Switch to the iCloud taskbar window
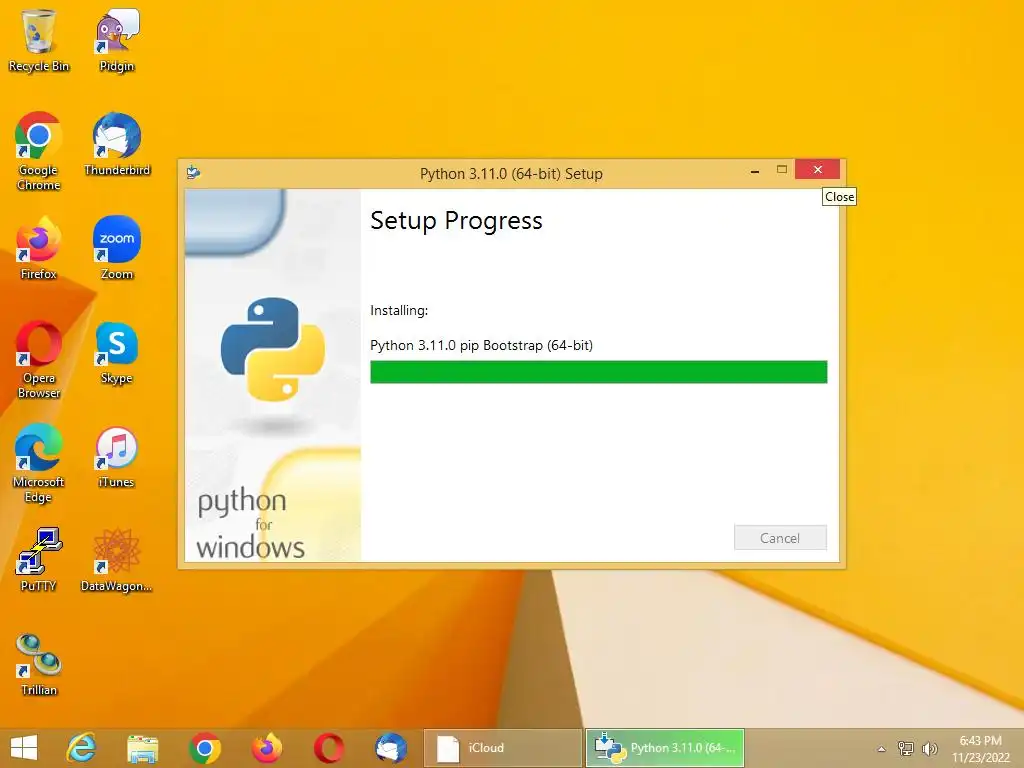 point(502,748)
